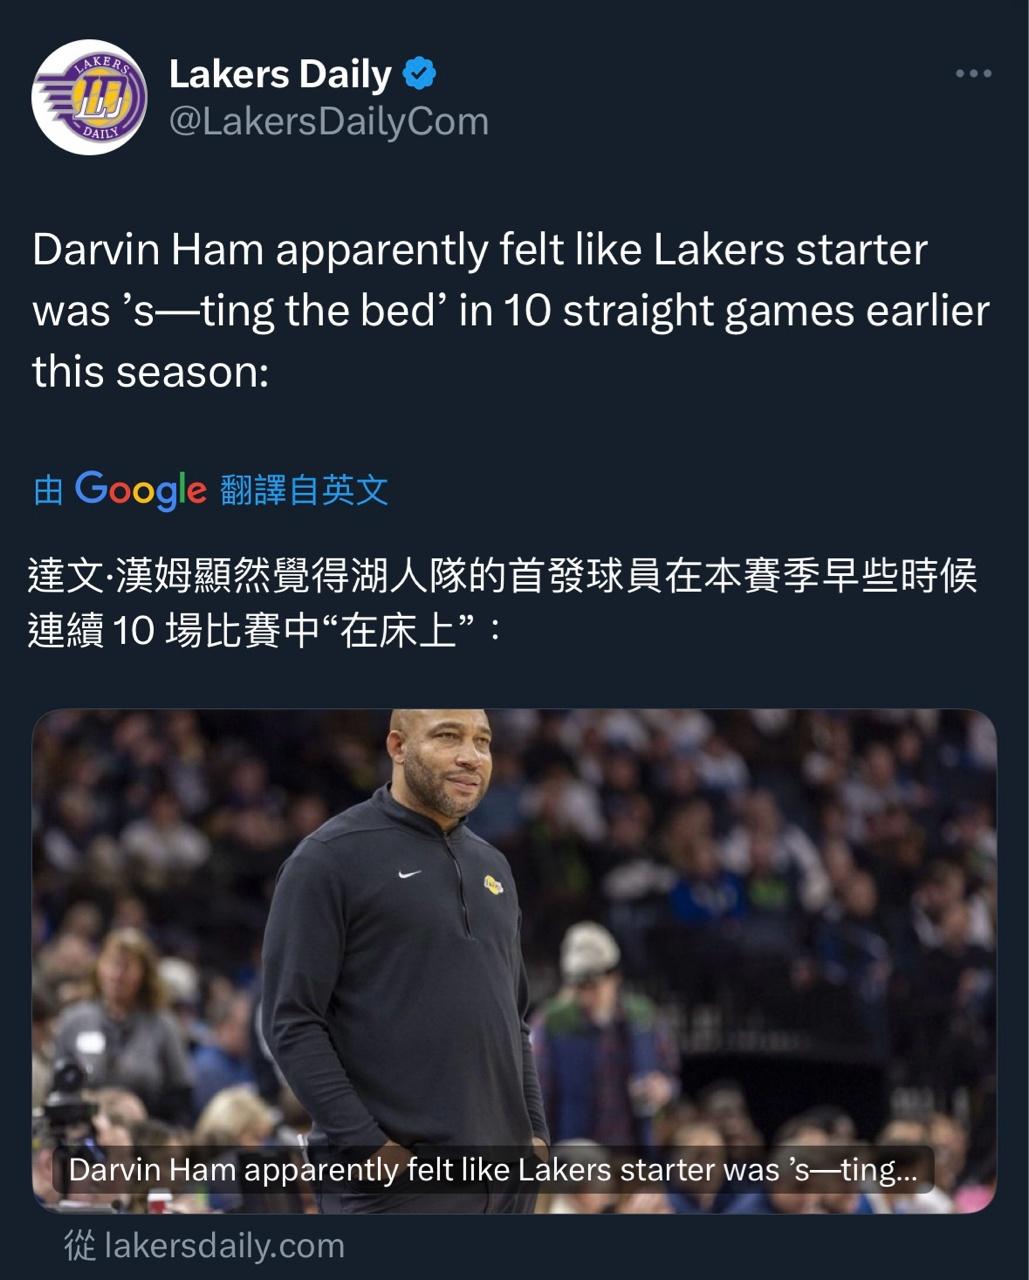Open the three-dot more options menu
Screen dimensions: 1029x1280
[x=973, y=74]
